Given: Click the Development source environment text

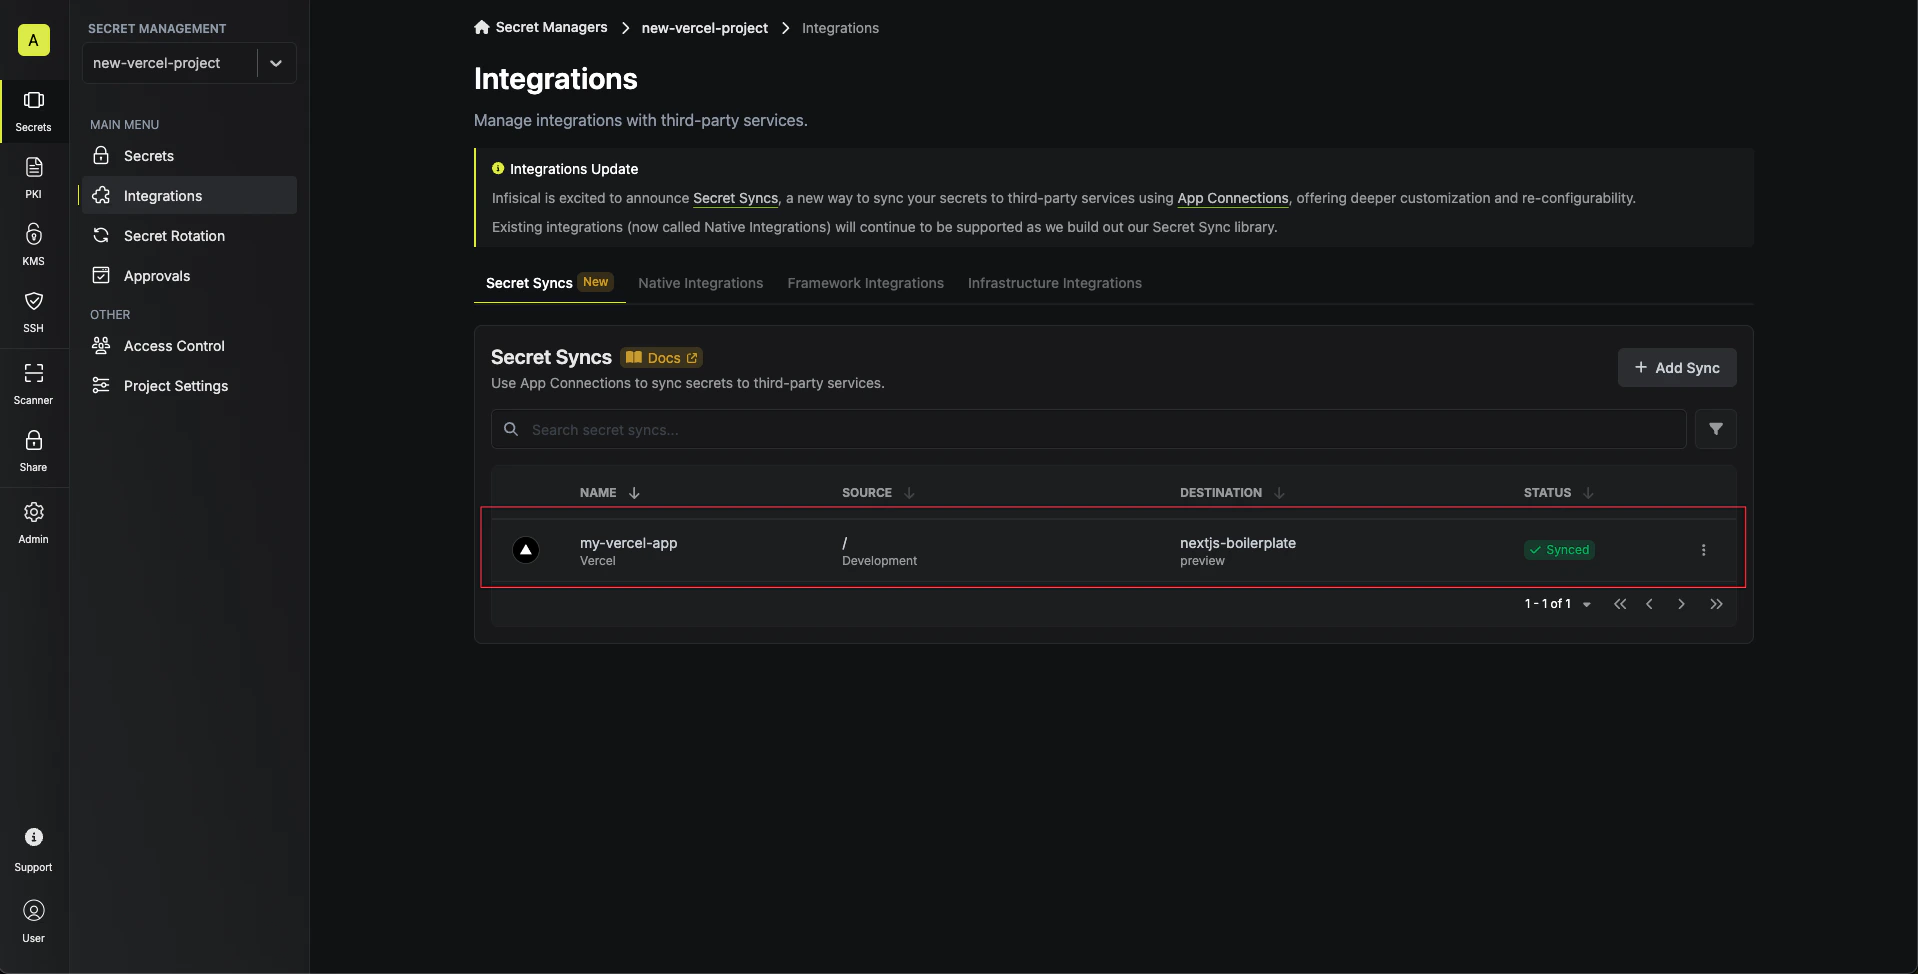Looking at the screenshot, I should 879,561.
